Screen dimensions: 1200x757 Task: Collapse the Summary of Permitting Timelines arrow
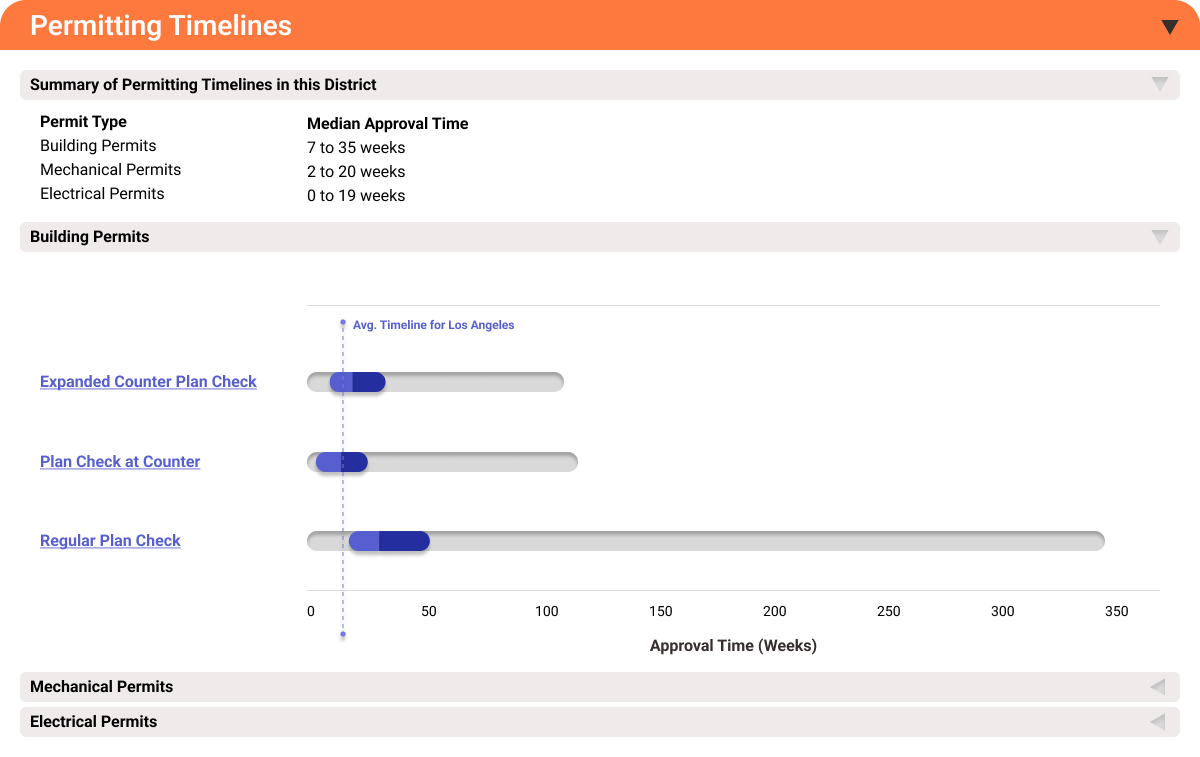pos(1160,84)
